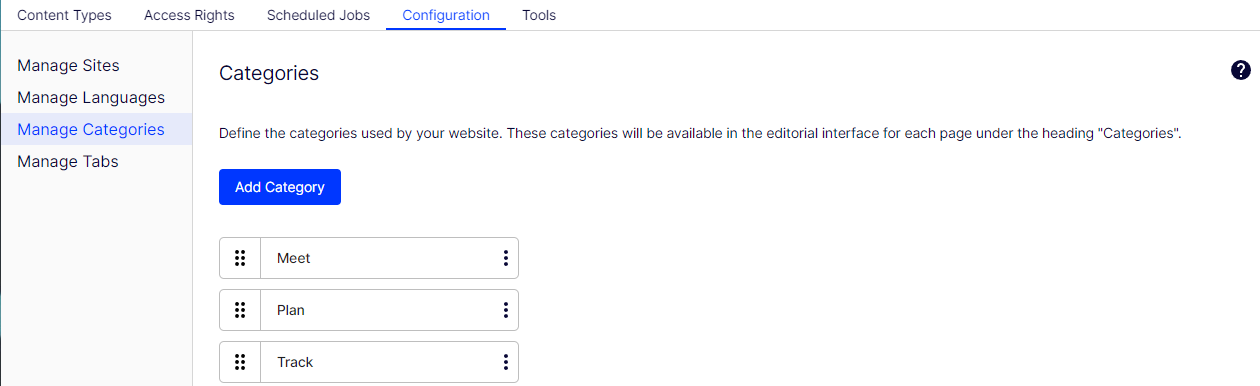Open the three-dot menu for Meet
The width and height of the screenshot is (1260, 386).
tap(506, 258)
